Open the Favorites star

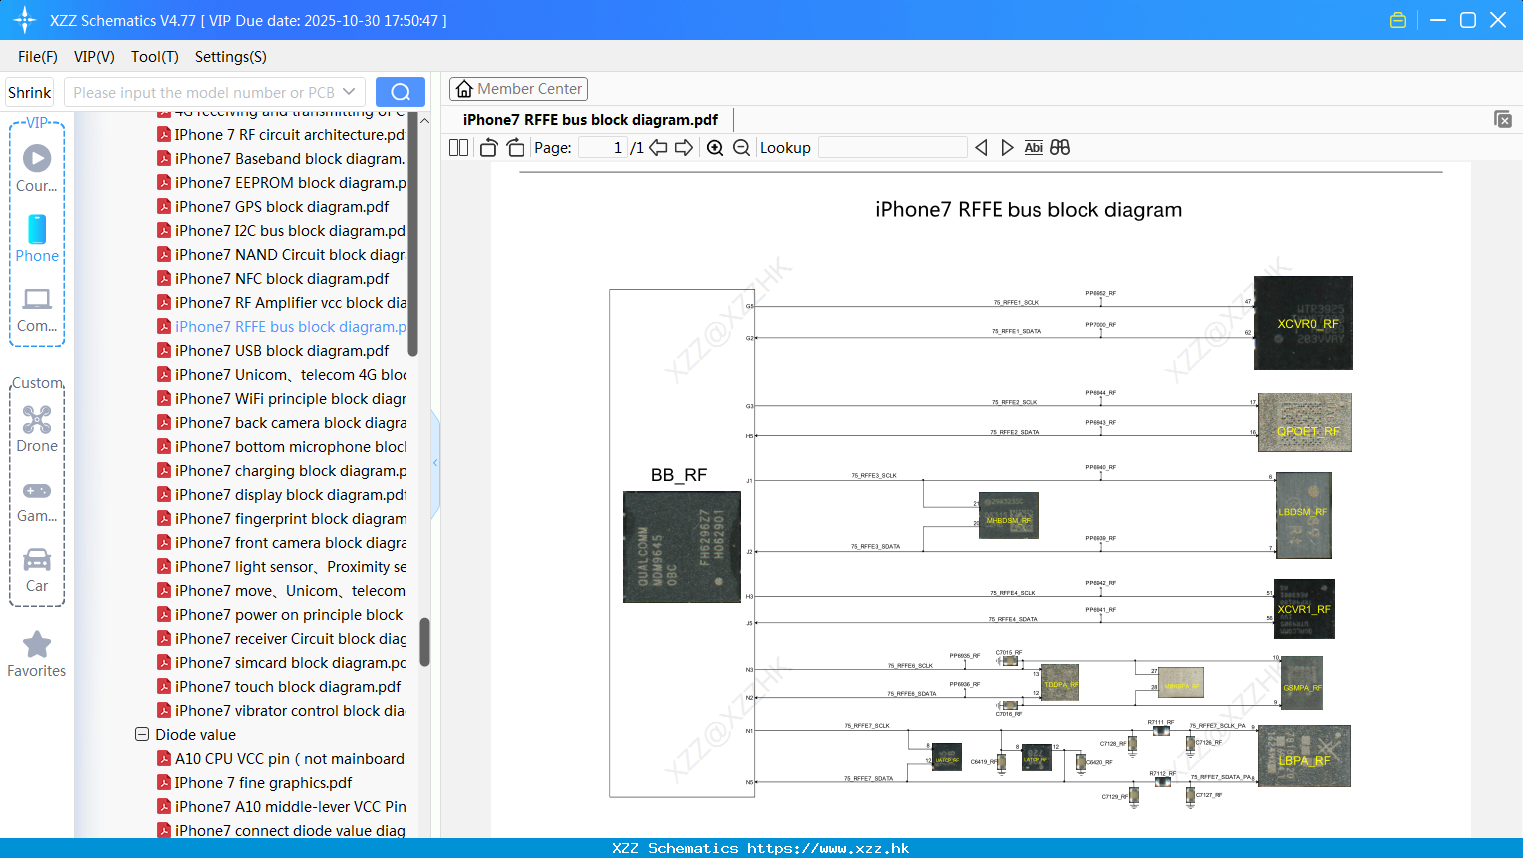pyautogui.click(x=37, y=654)
